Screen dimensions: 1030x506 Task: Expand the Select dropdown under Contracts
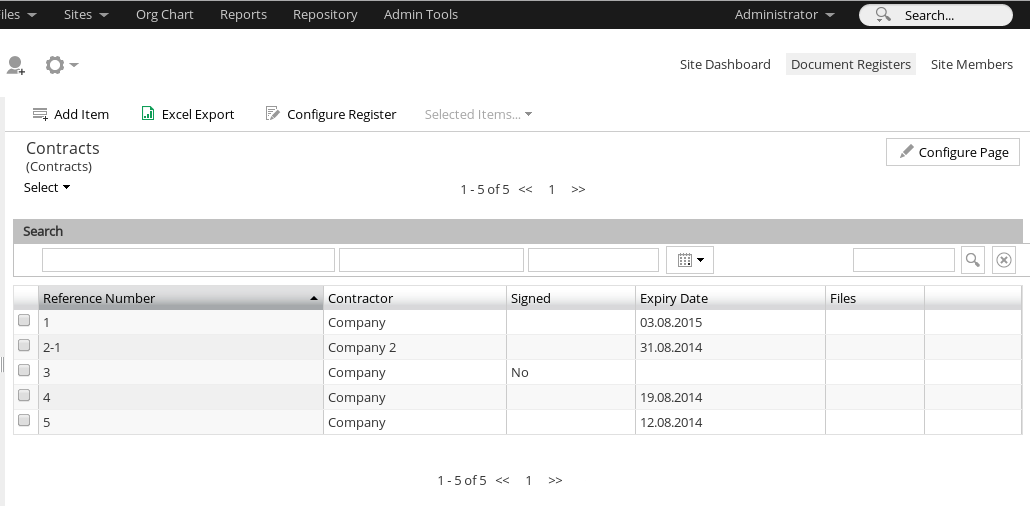[47, 187]
